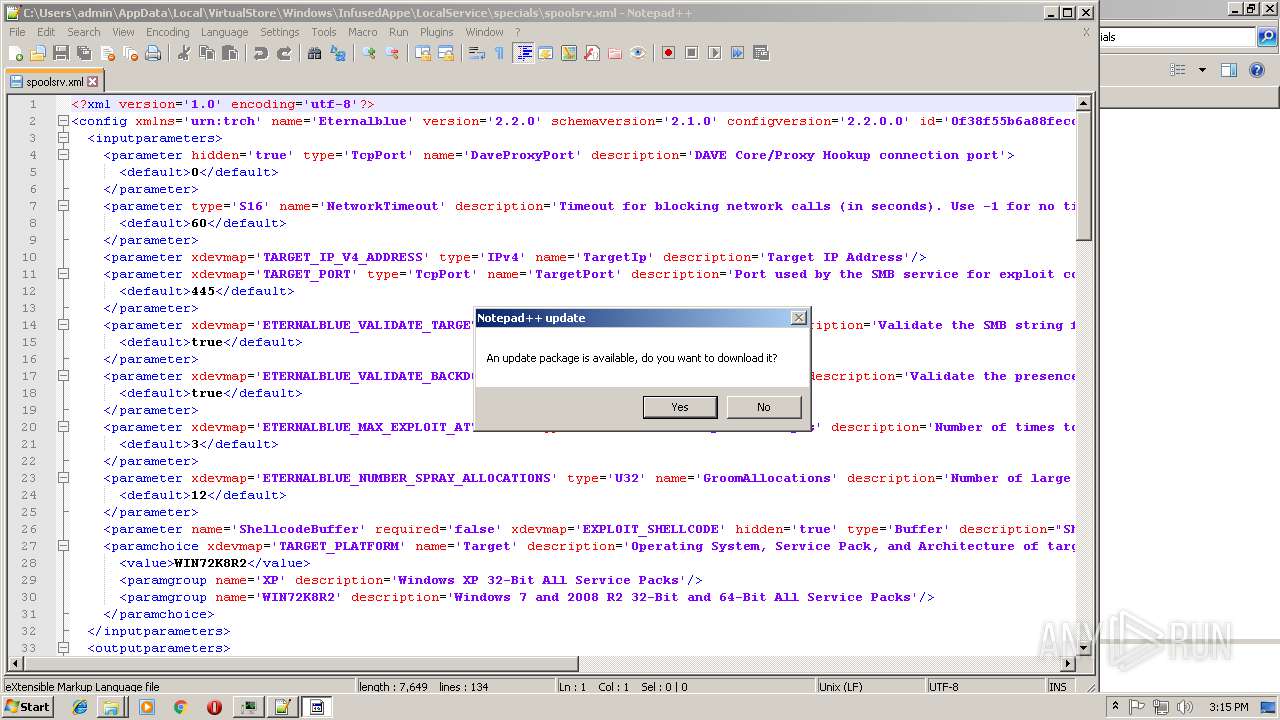Start macro recording with red button
Image resolution: width=1280 pixels, height=720 pixels.
click(669, 53)
